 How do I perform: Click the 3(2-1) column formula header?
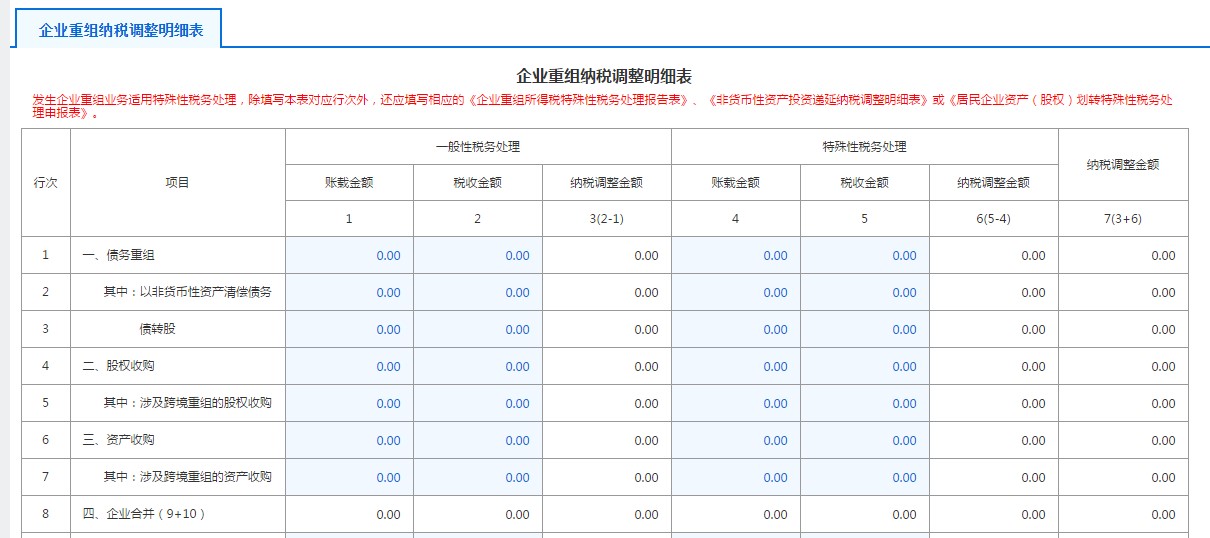[607, 219]
